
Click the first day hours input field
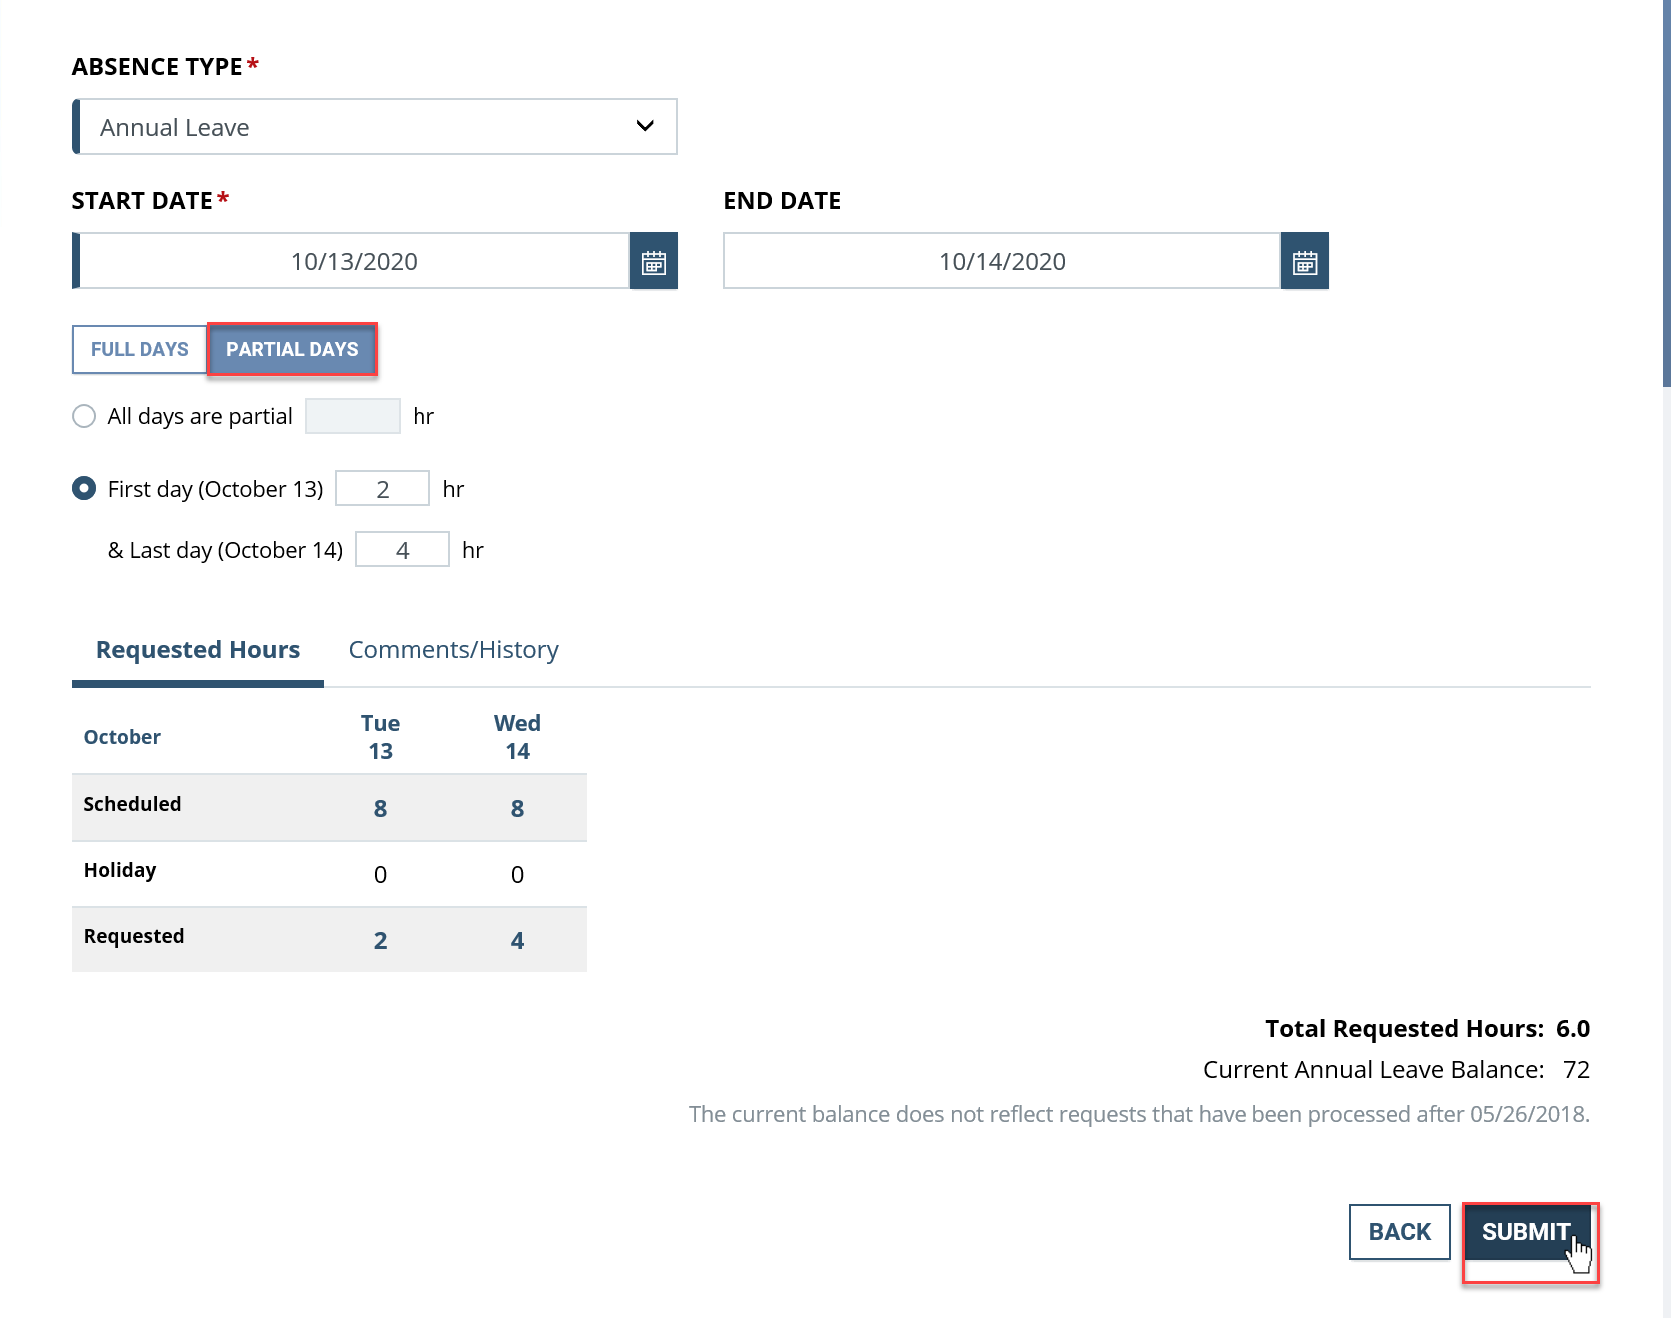tap(382, 488)
